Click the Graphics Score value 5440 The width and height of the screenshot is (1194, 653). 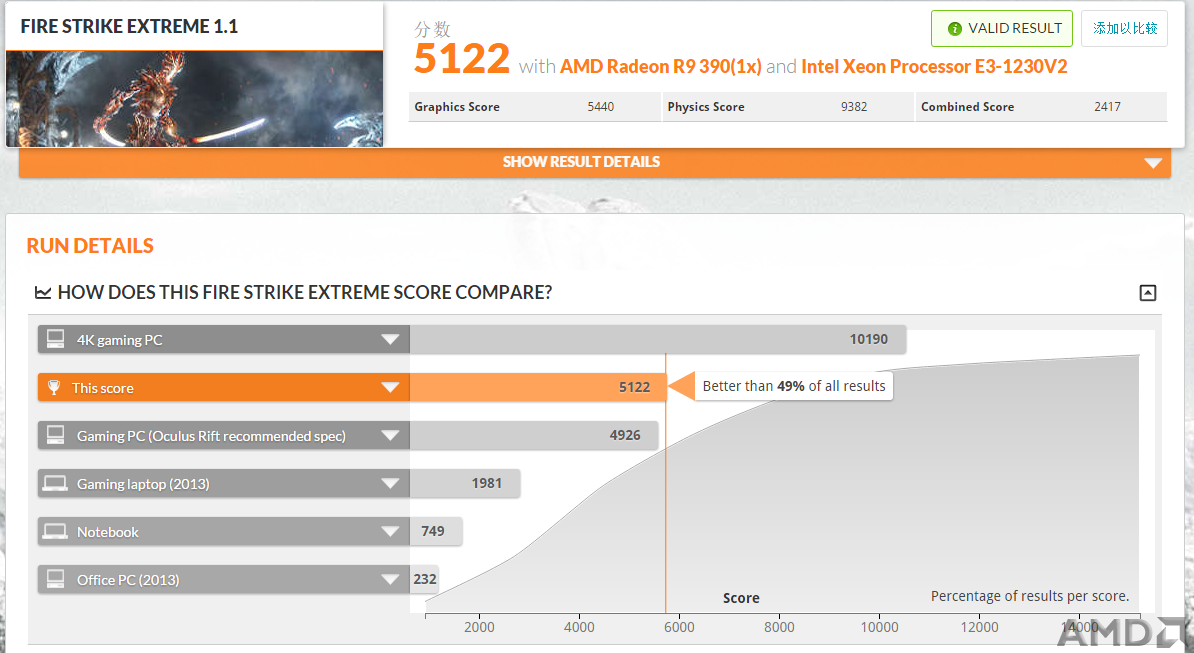601,107
